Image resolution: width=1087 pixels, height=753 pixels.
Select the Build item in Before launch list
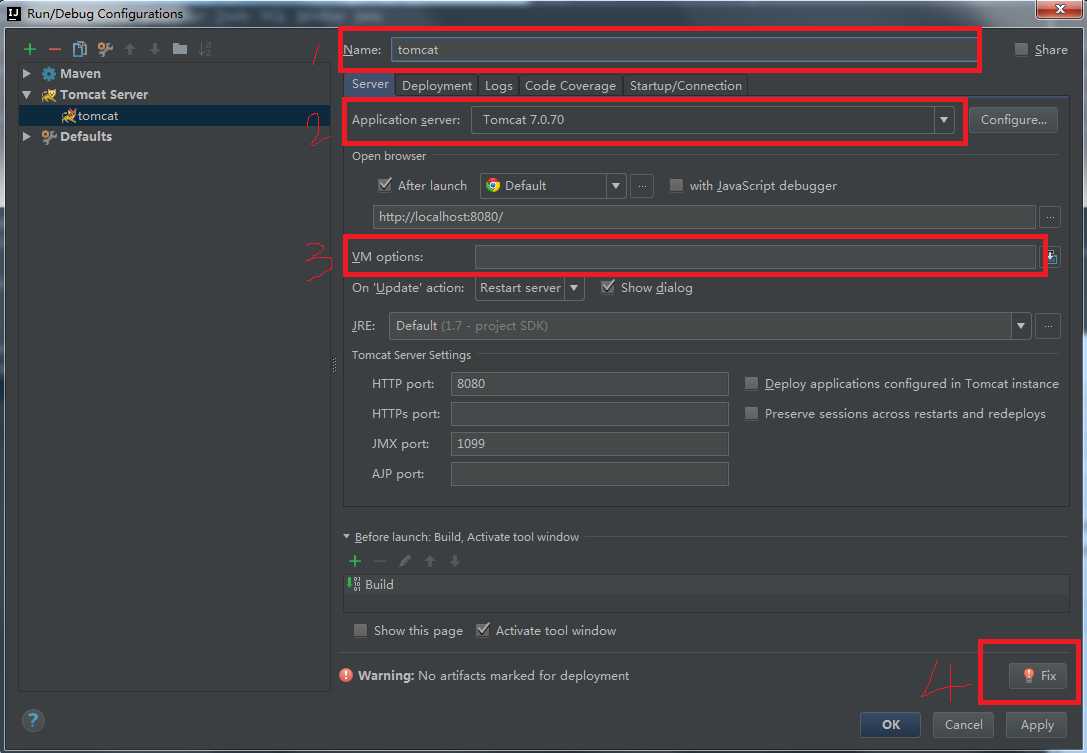click(706, 585)
